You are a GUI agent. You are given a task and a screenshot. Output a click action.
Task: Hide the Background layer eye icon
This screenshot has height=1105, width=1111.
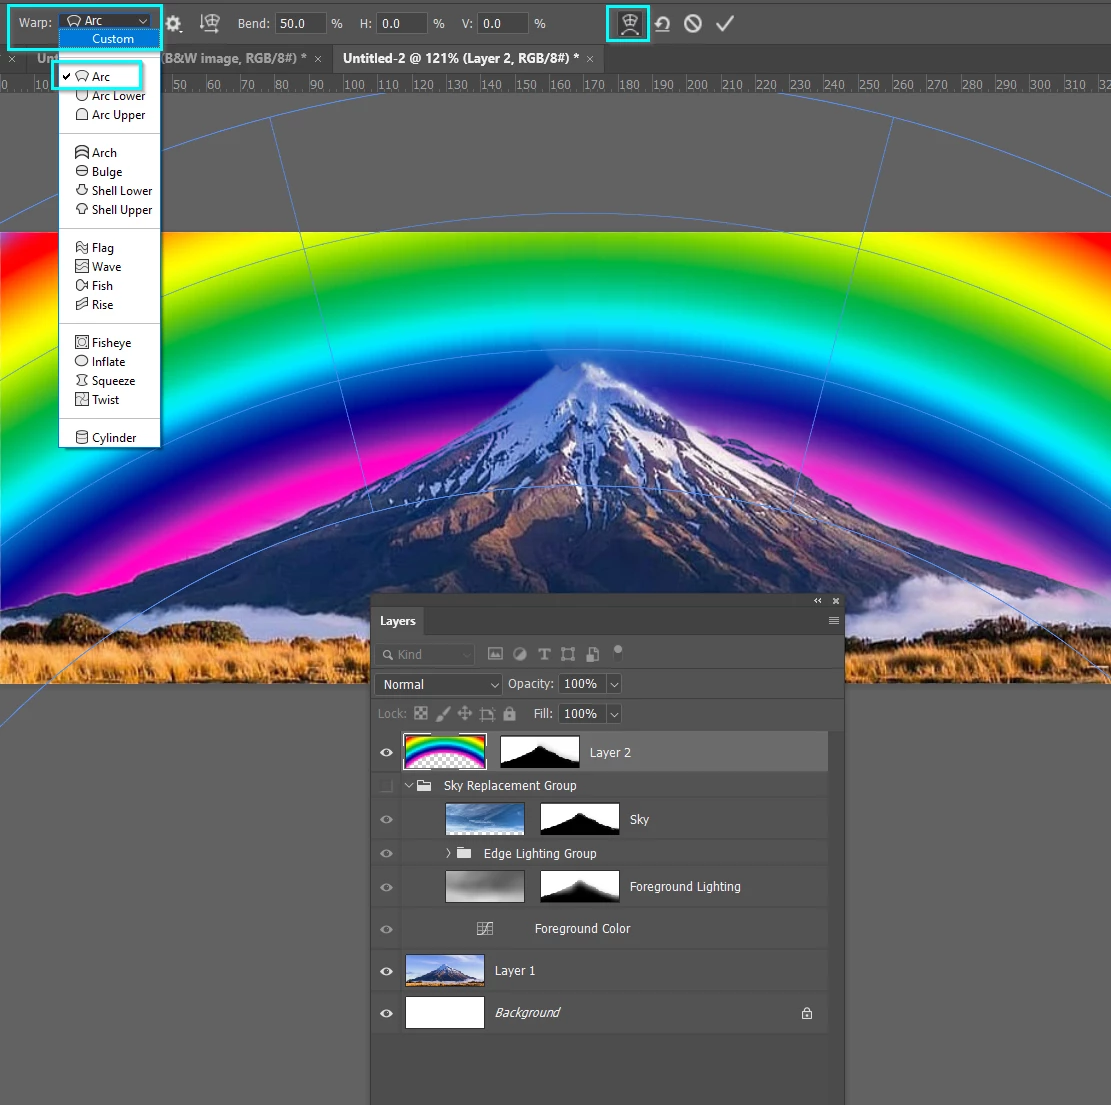tap(386, 1014)
